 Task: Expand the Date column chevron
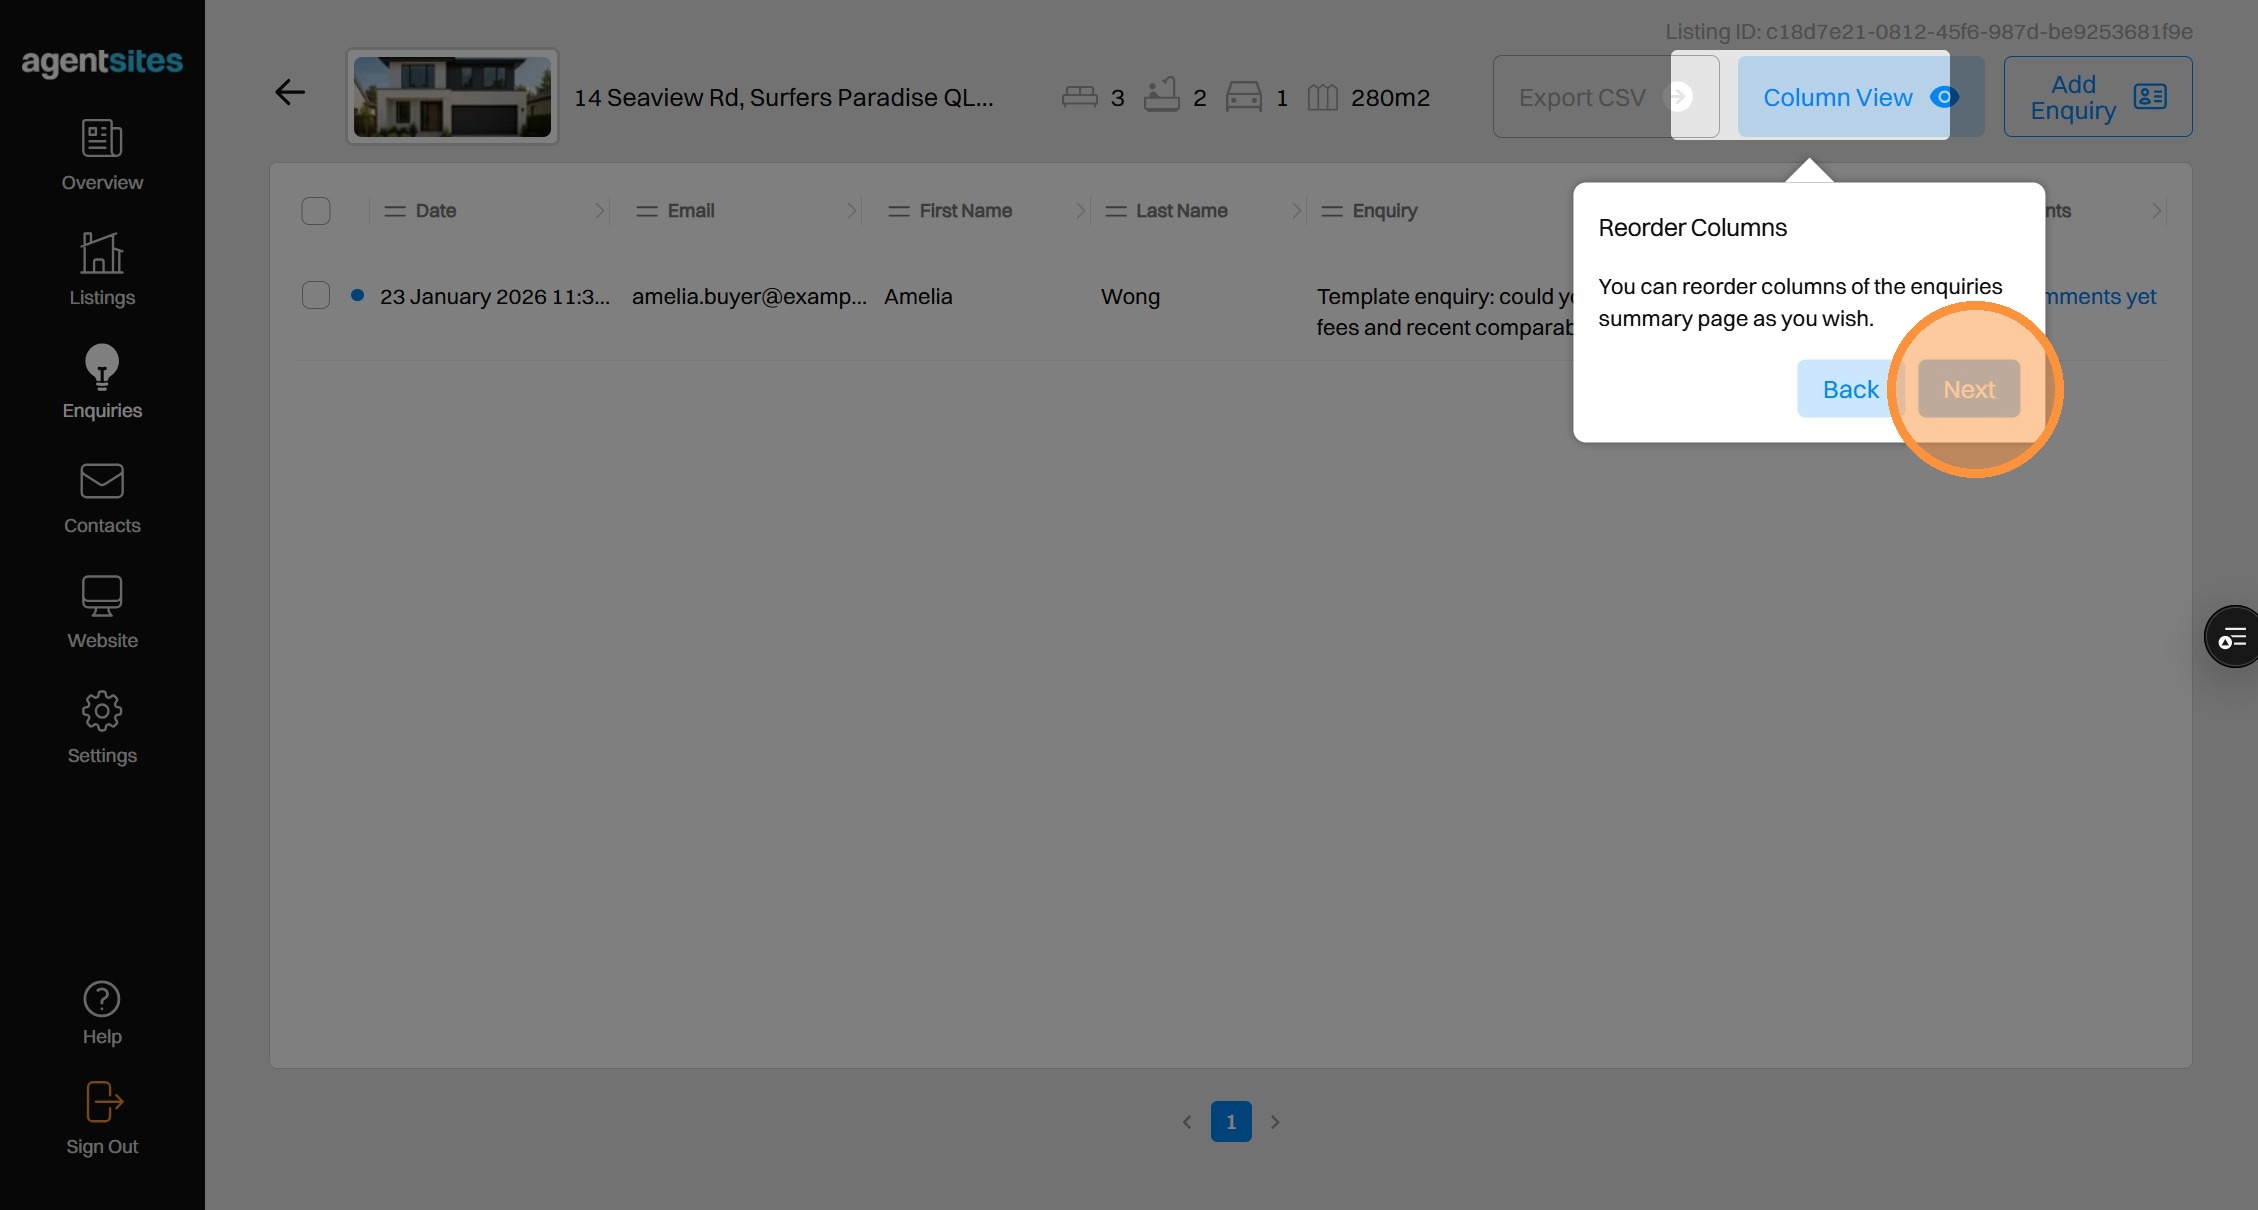coord(599,211)
